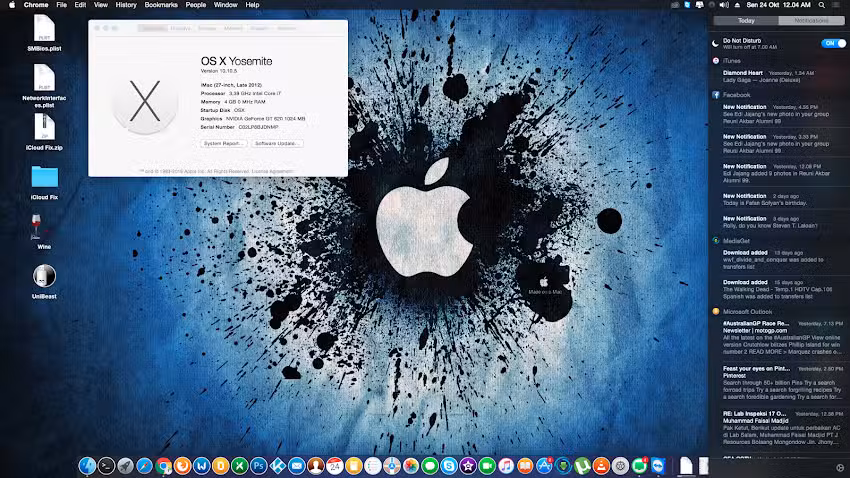850x478 pixels.
Task: Expand the Chrome application menu
Action: tap(38, 5)
